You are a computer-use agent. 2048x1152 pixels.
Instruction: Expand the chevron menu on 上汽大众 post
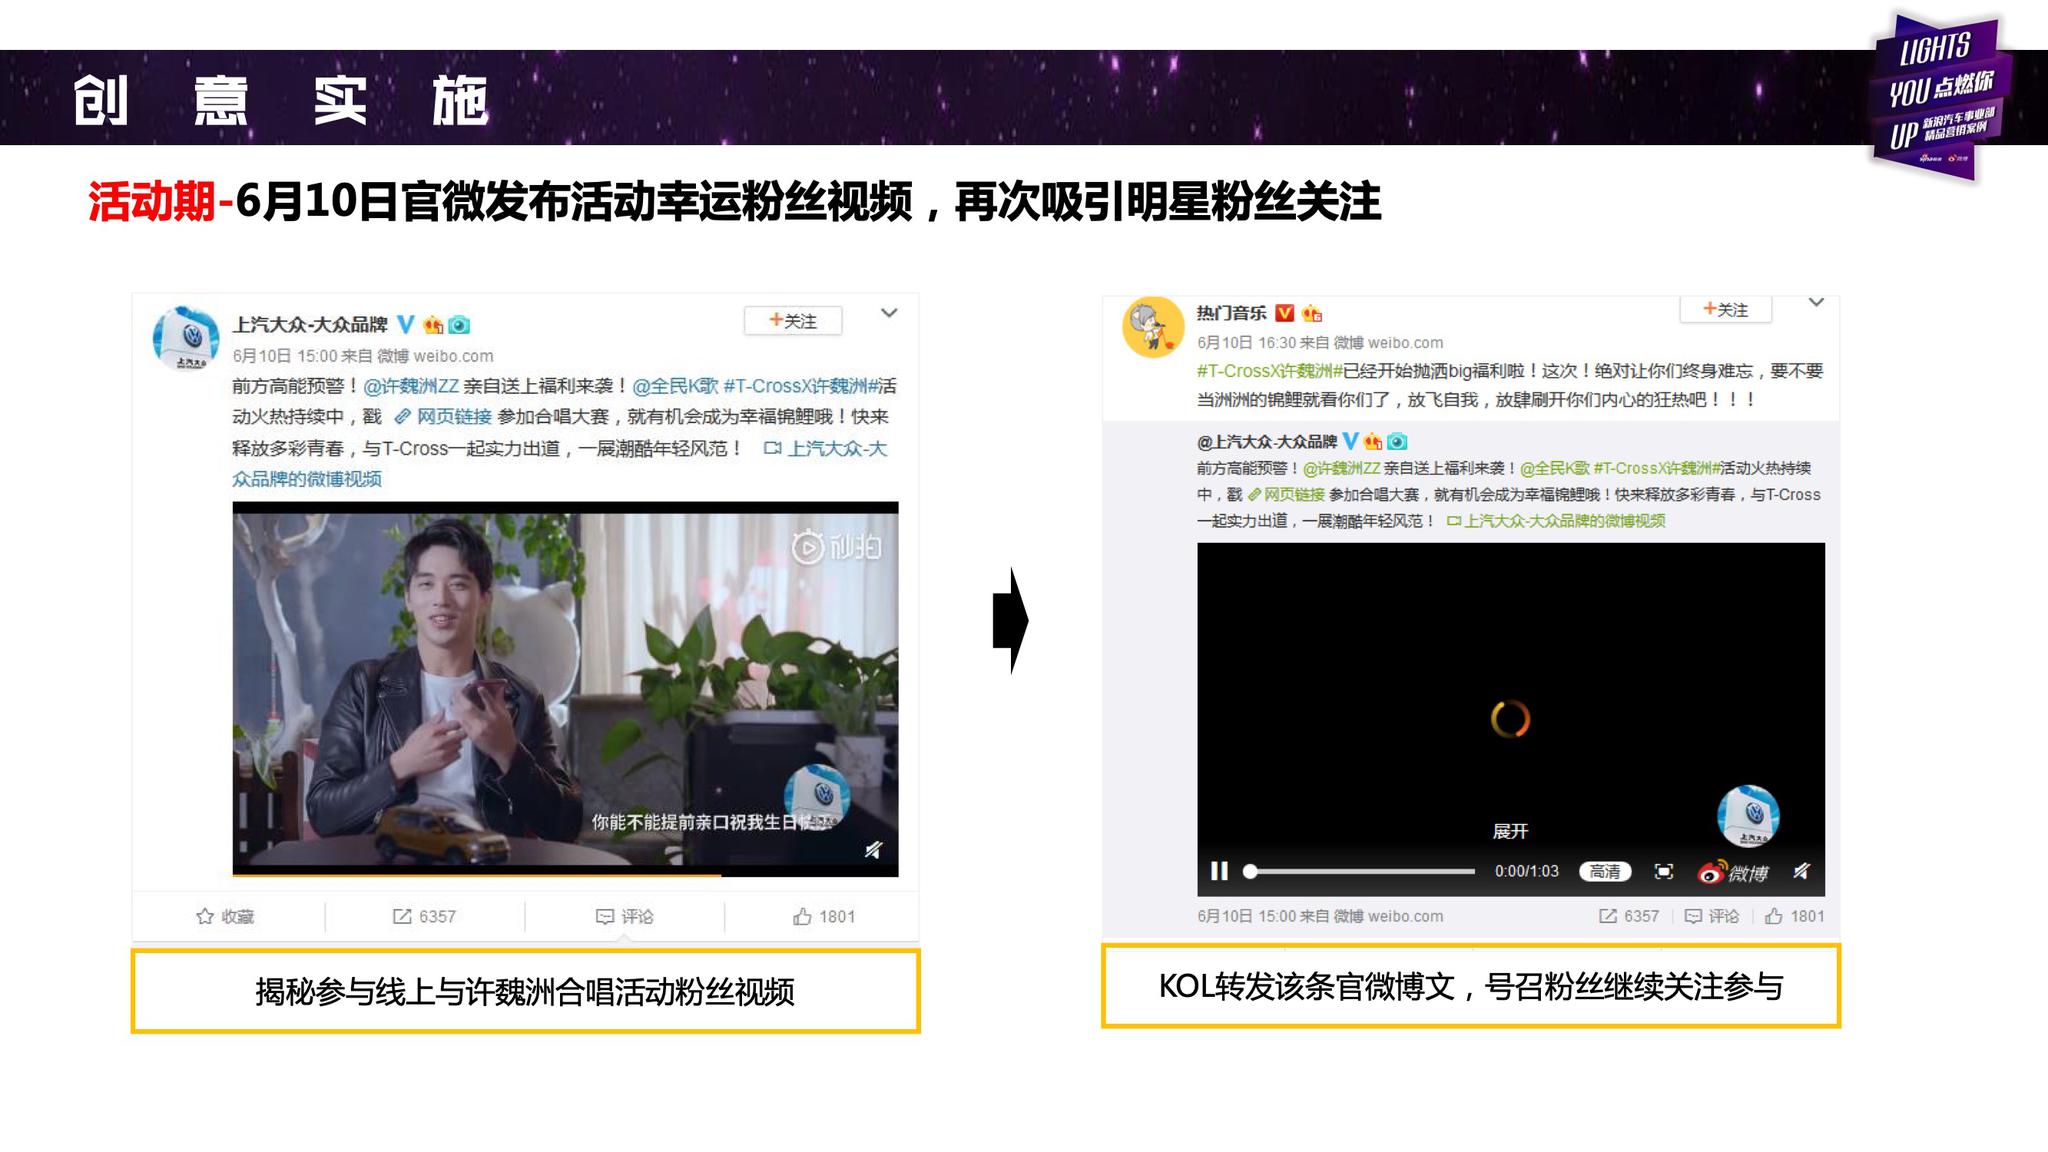[888, 314]
